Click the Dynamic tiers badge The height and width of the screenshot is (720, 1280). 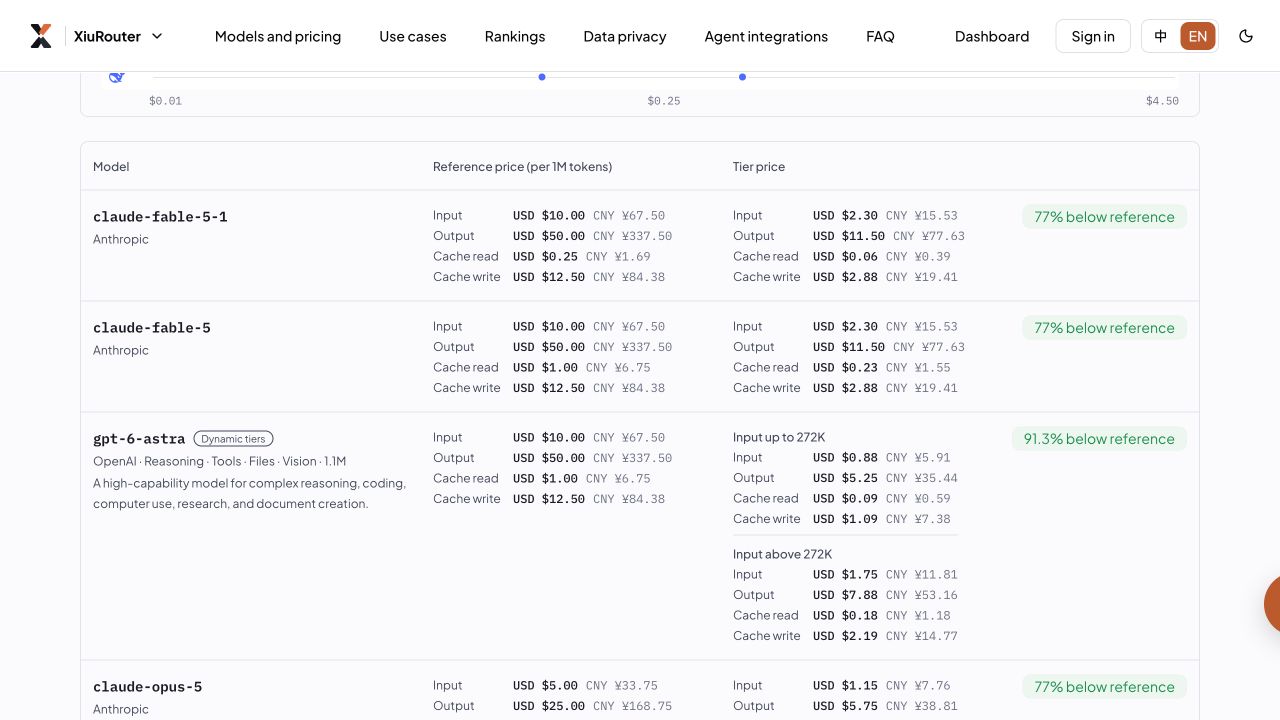(x=233, y=439)
